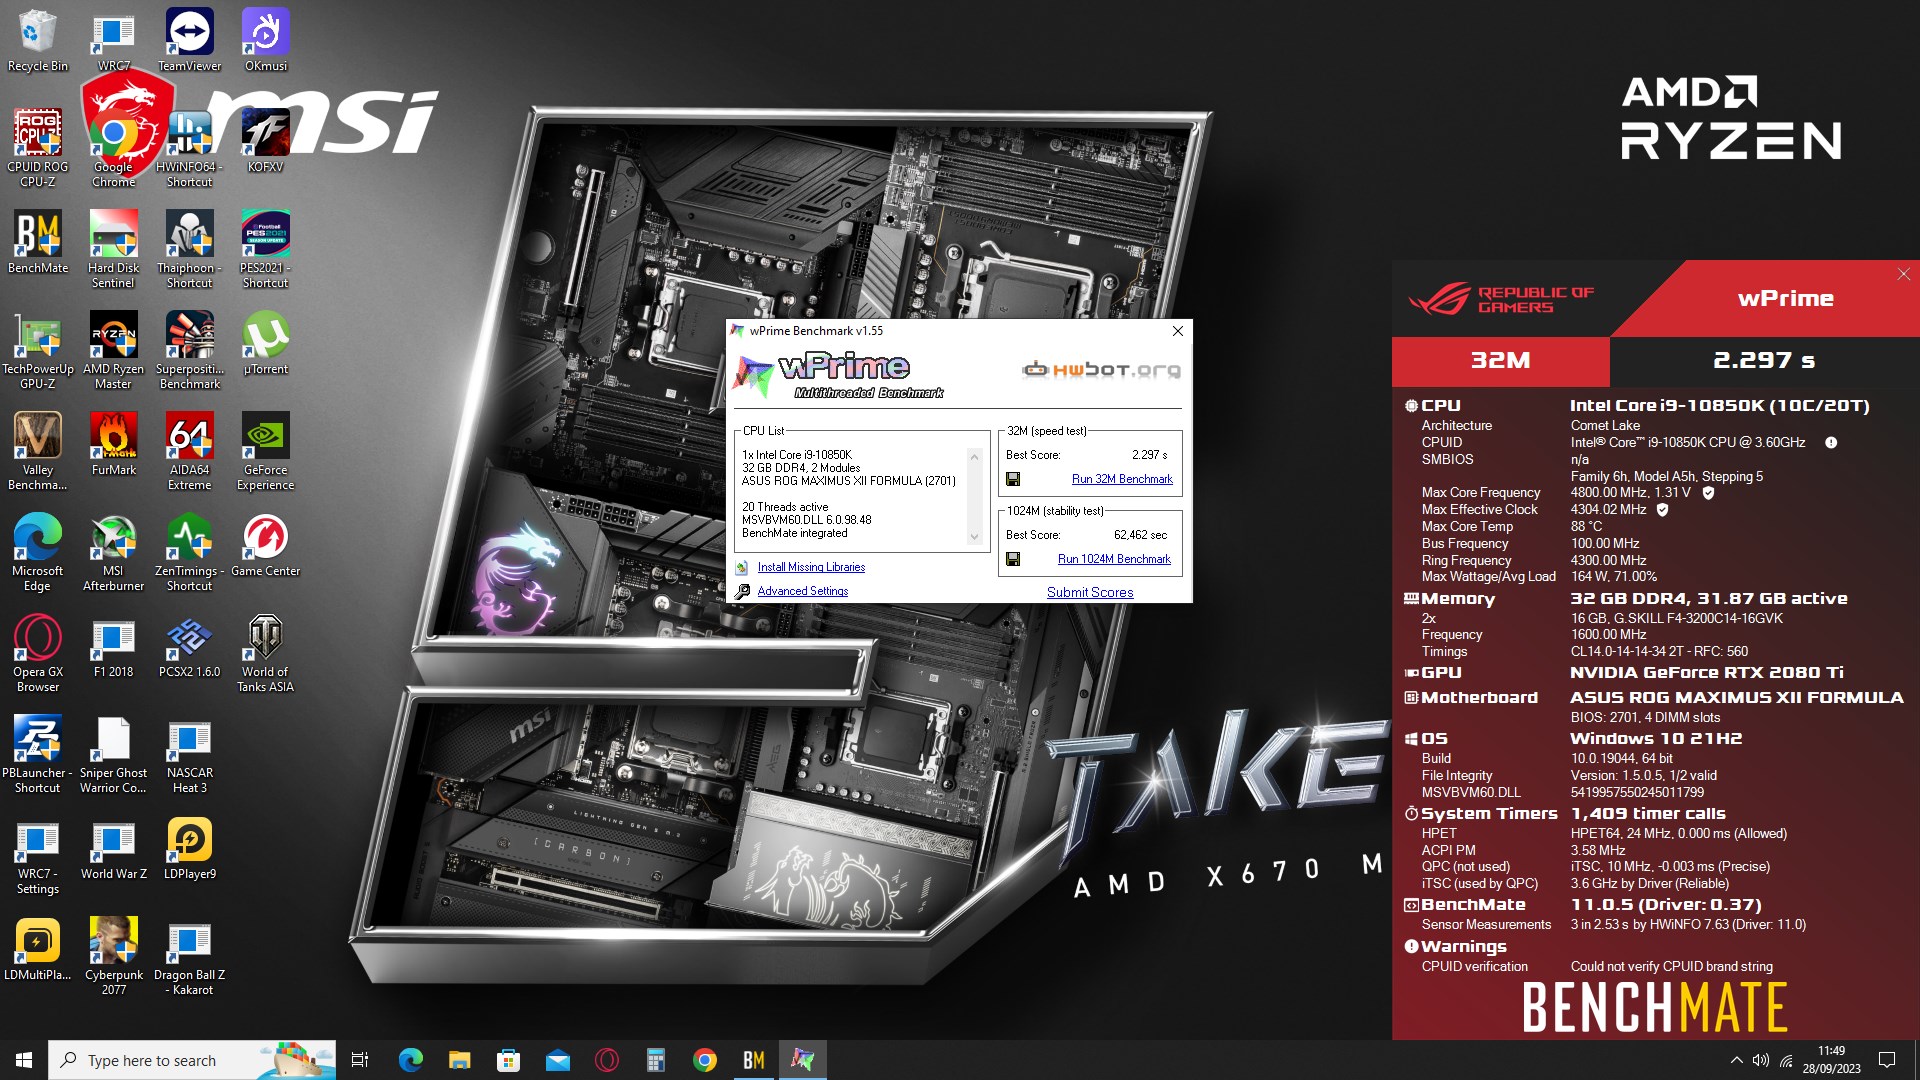Image resolution: width=1920 pixels, height=1080 pixels.
Task: Select the KOFXV desktop icon
Action: click(266, 141)
